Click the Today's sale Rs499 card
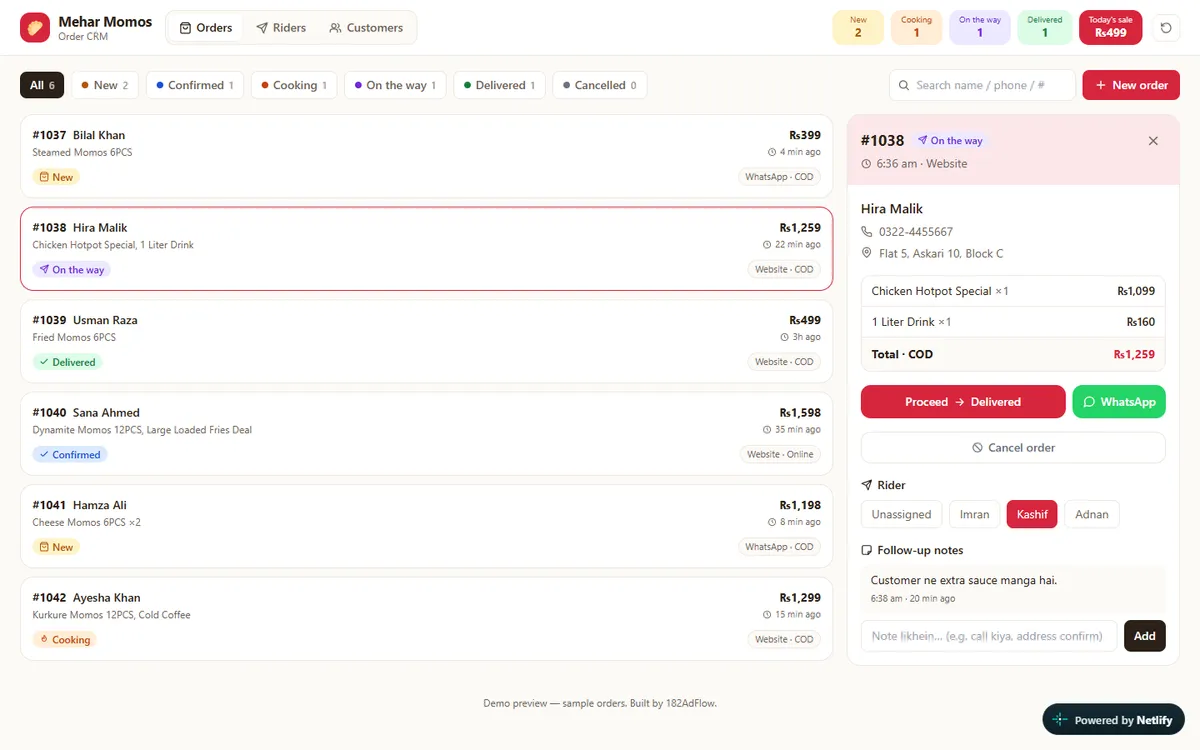This screenshot has height=750, width=1200. click(1111, 28)
